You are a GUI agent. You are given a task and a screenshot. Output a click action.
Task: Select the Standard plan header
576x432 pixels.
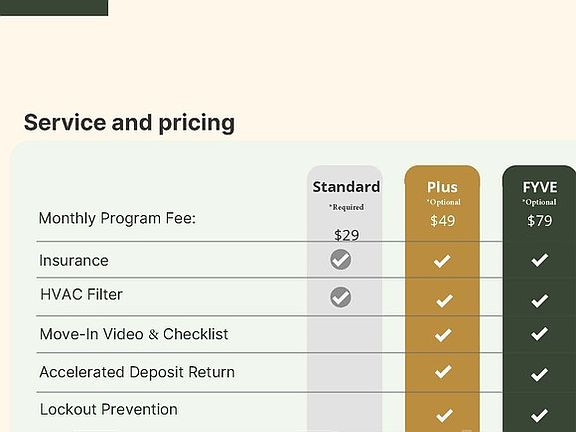(x=346, y=187)
